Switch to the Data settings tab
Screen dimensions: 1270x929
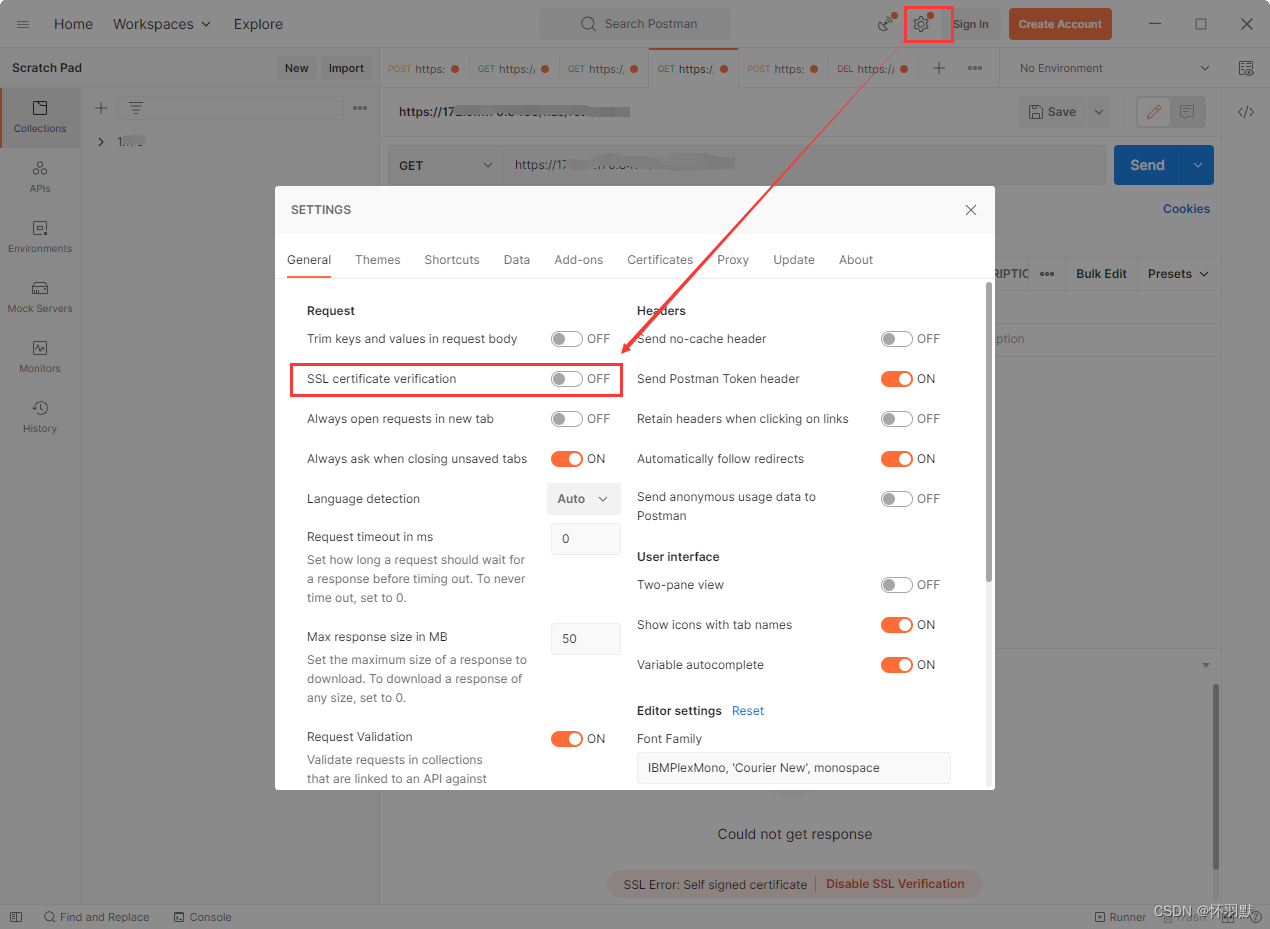[x=517, y=260]
